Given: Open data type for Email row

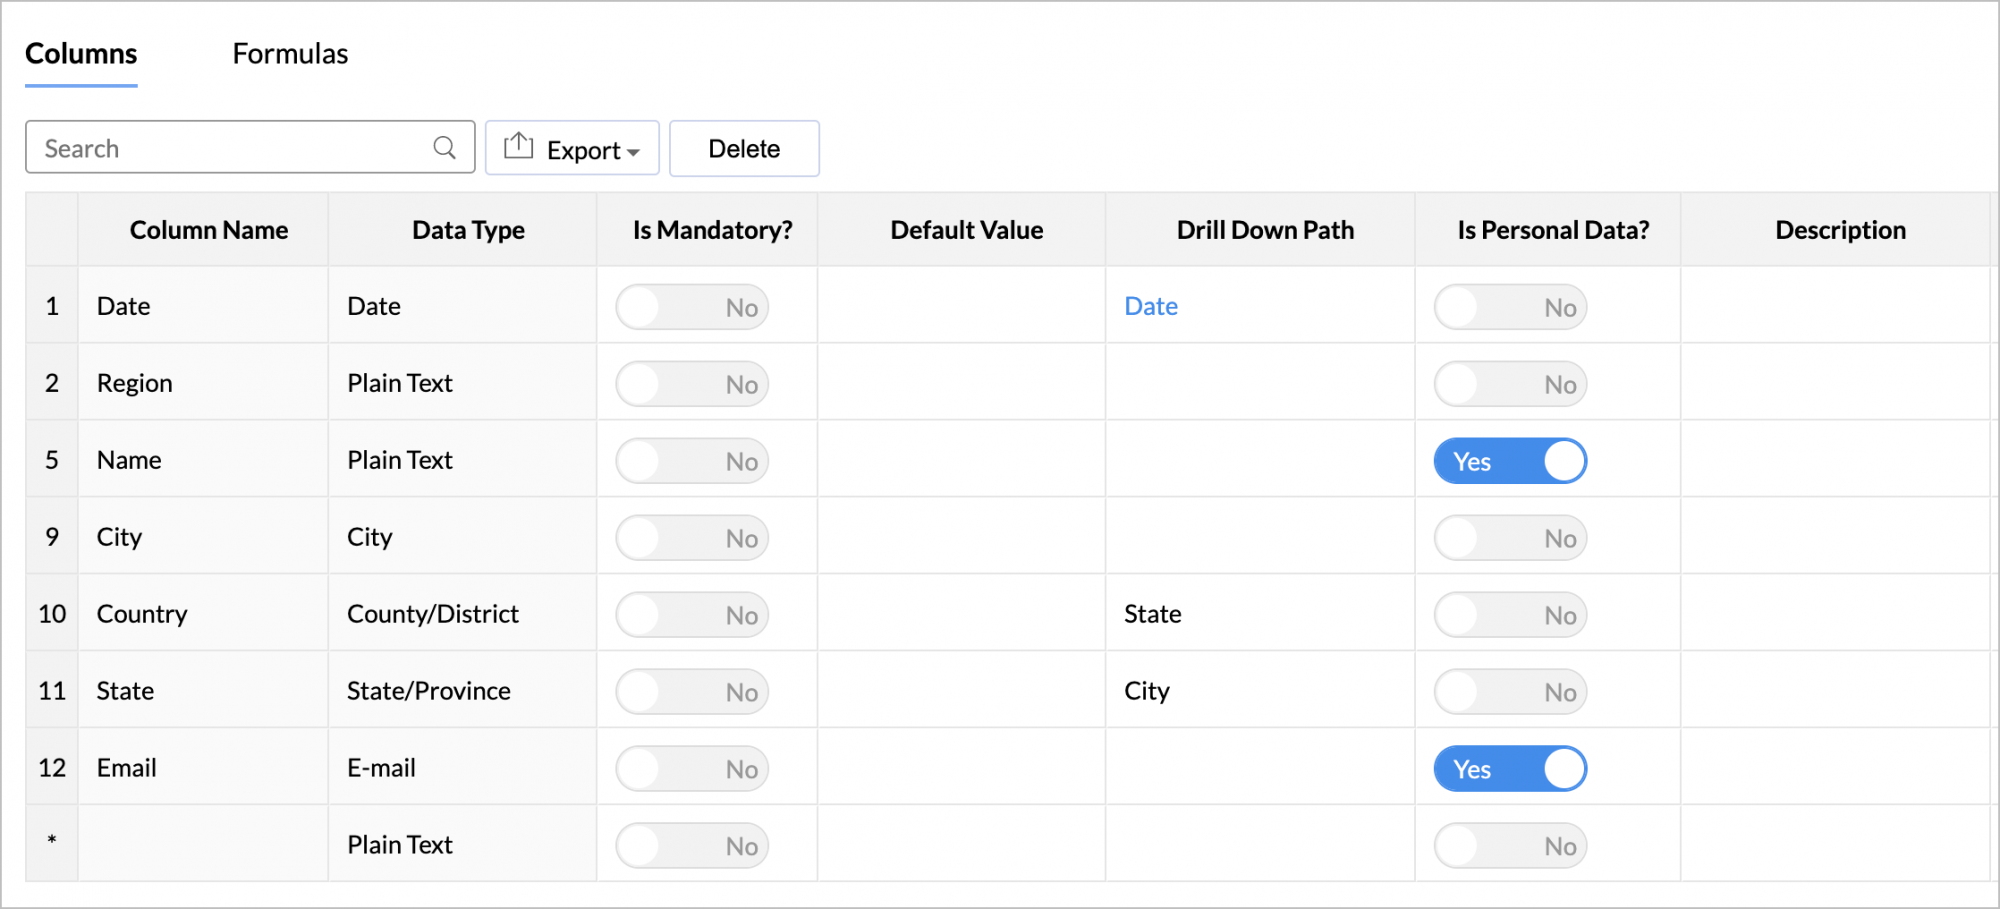Looking at the screenshot, I should click(382, 768).
